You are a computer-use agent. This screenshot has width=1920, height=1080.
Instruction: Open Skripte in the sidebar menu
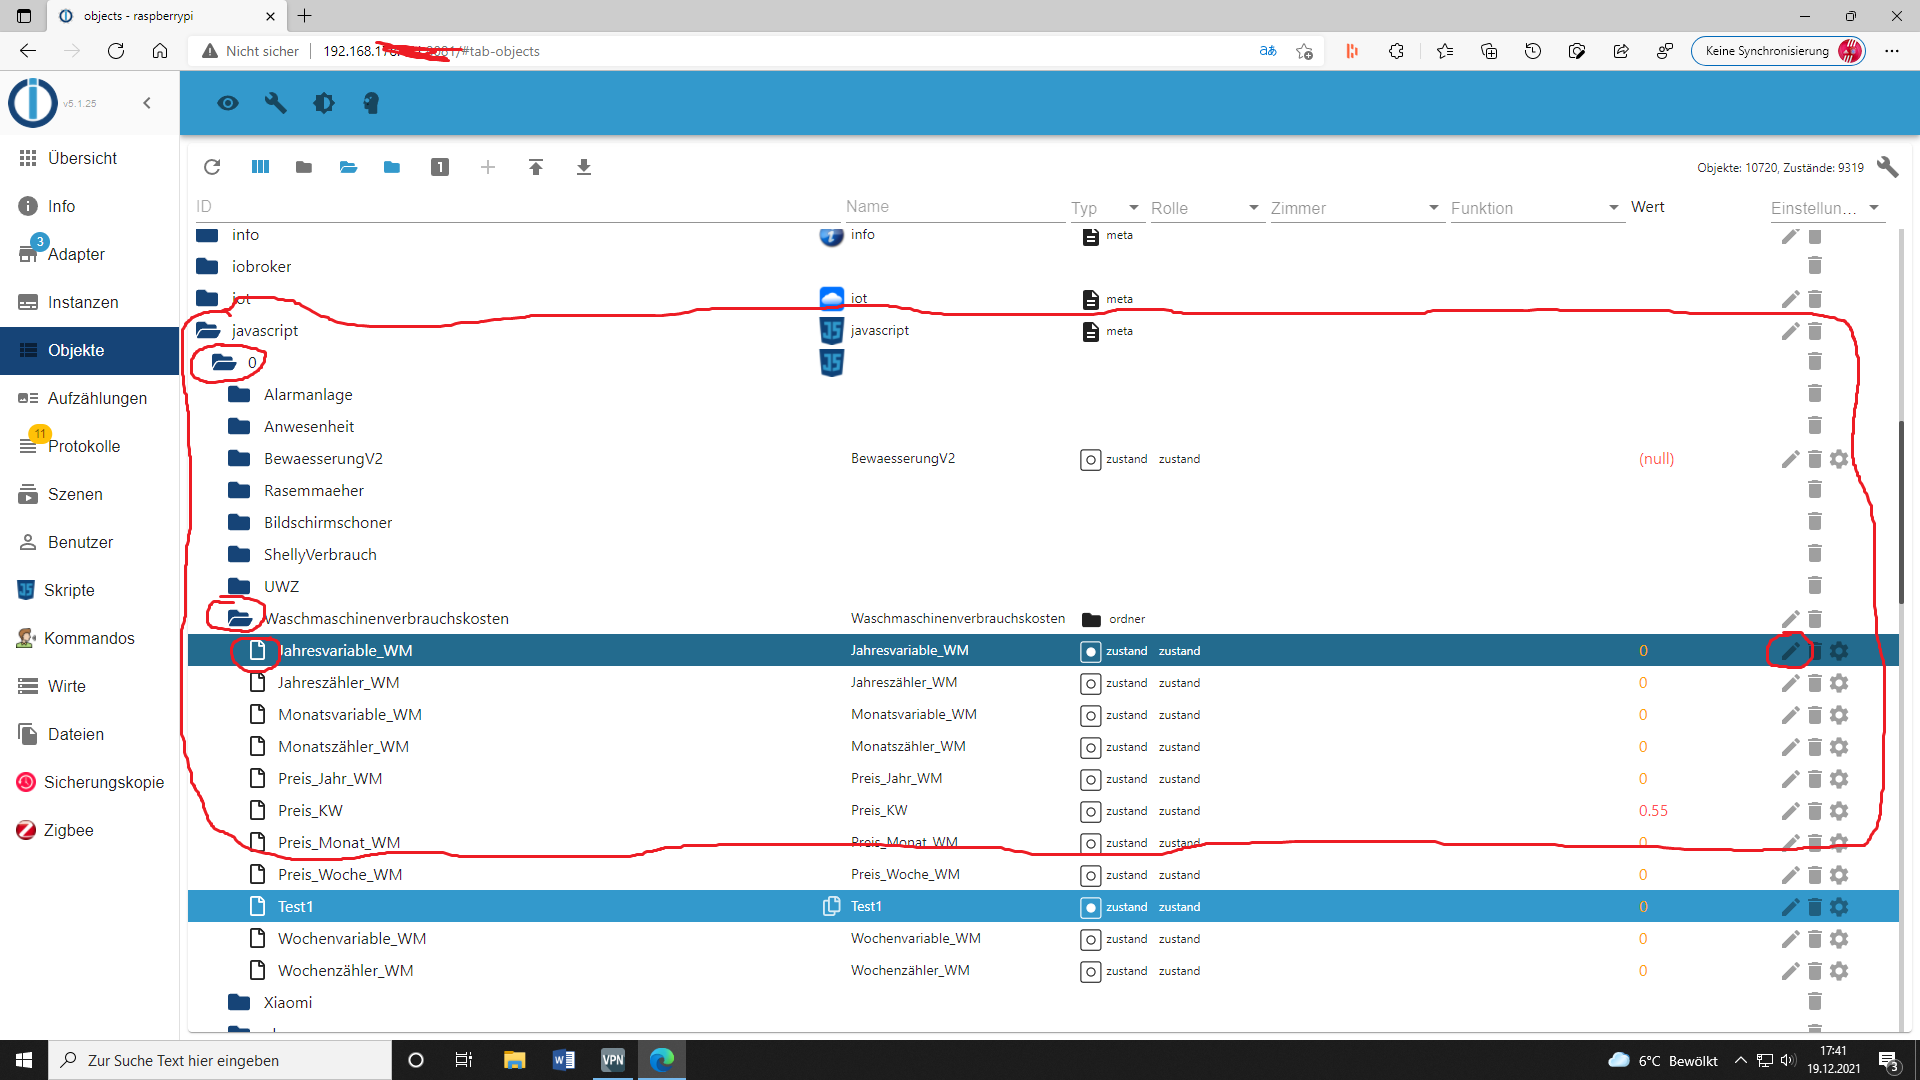pos(69,590)
